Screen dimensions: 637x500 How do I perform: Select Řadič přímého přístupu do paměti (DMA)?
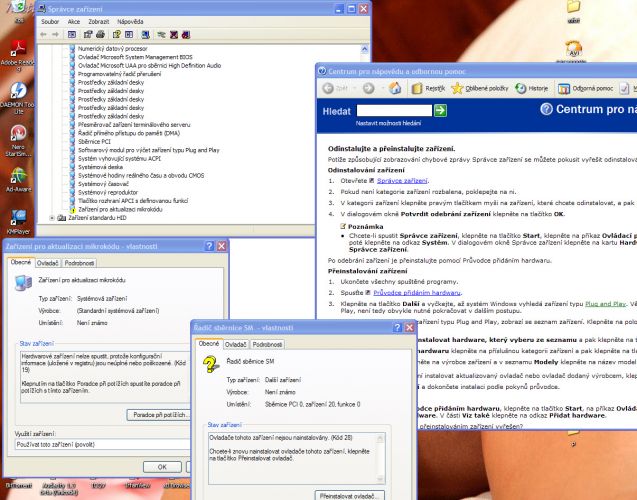point(129,133)
